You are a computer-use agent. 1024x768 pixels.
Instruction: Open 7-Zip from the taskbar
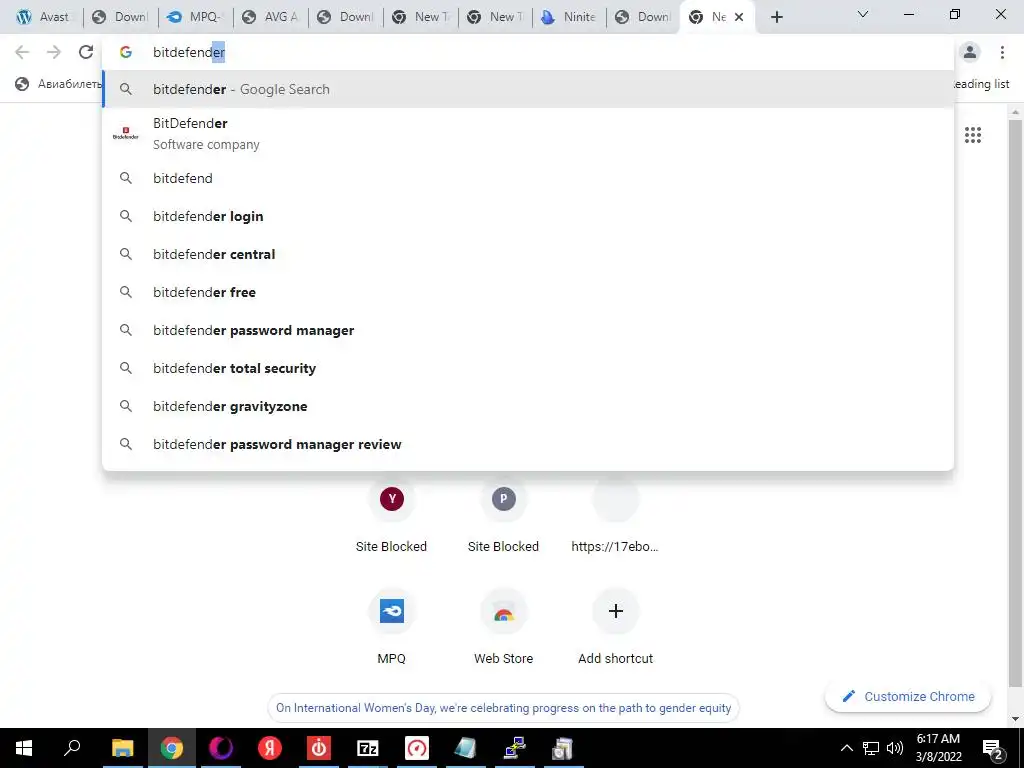(x=368, y=748)
